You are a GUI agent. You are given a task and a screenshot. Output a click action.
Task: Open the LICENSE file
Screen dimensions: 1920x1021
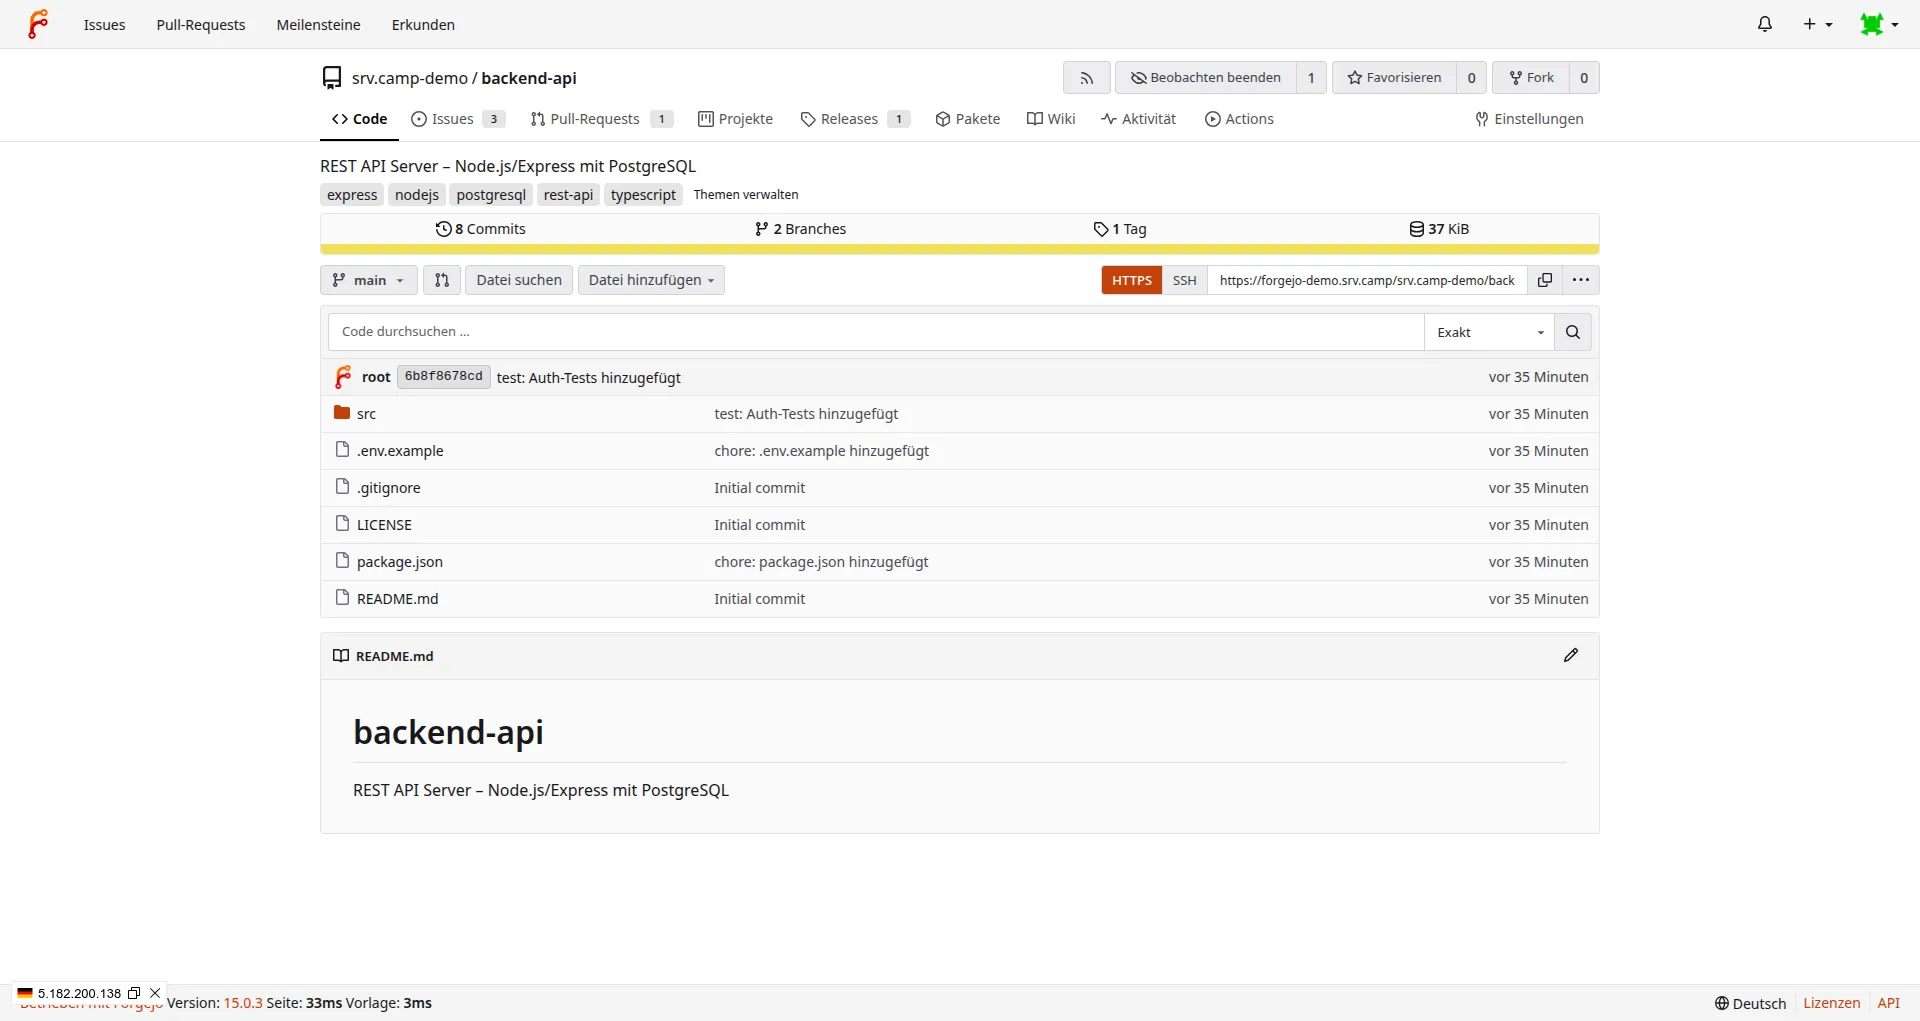point(384,525)
